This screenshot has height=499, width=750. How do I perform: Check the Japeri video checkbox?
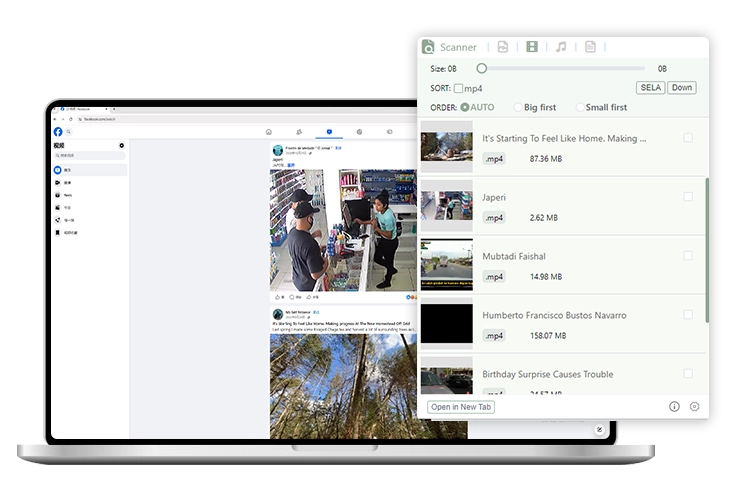(688, 197)
